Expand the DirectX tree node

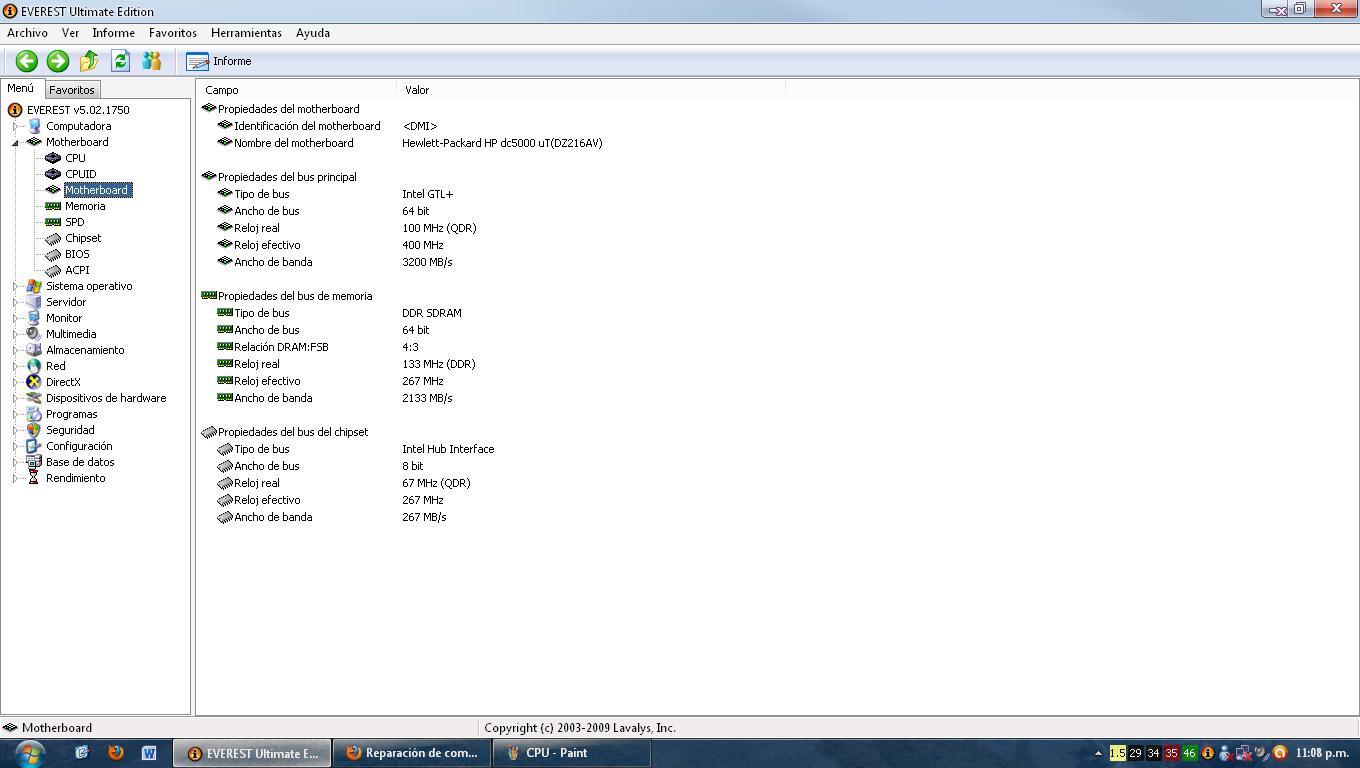pos(15,382)
